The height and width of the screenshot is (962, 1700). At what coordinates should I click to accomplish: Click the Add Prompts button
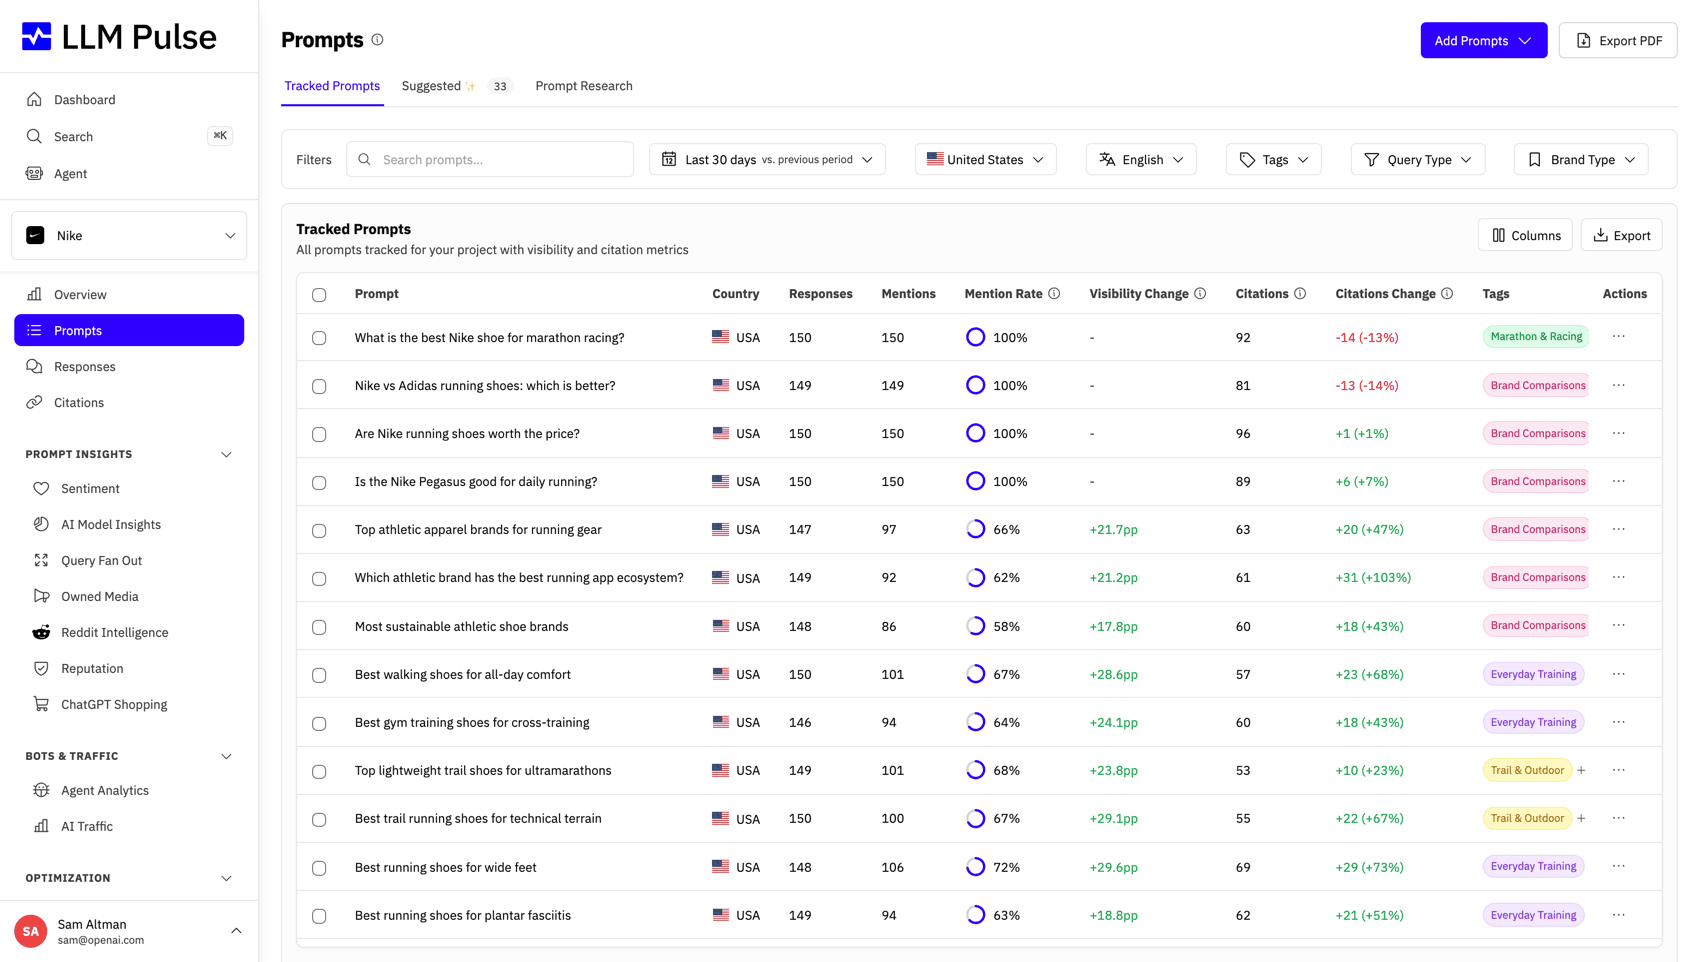1483,40
